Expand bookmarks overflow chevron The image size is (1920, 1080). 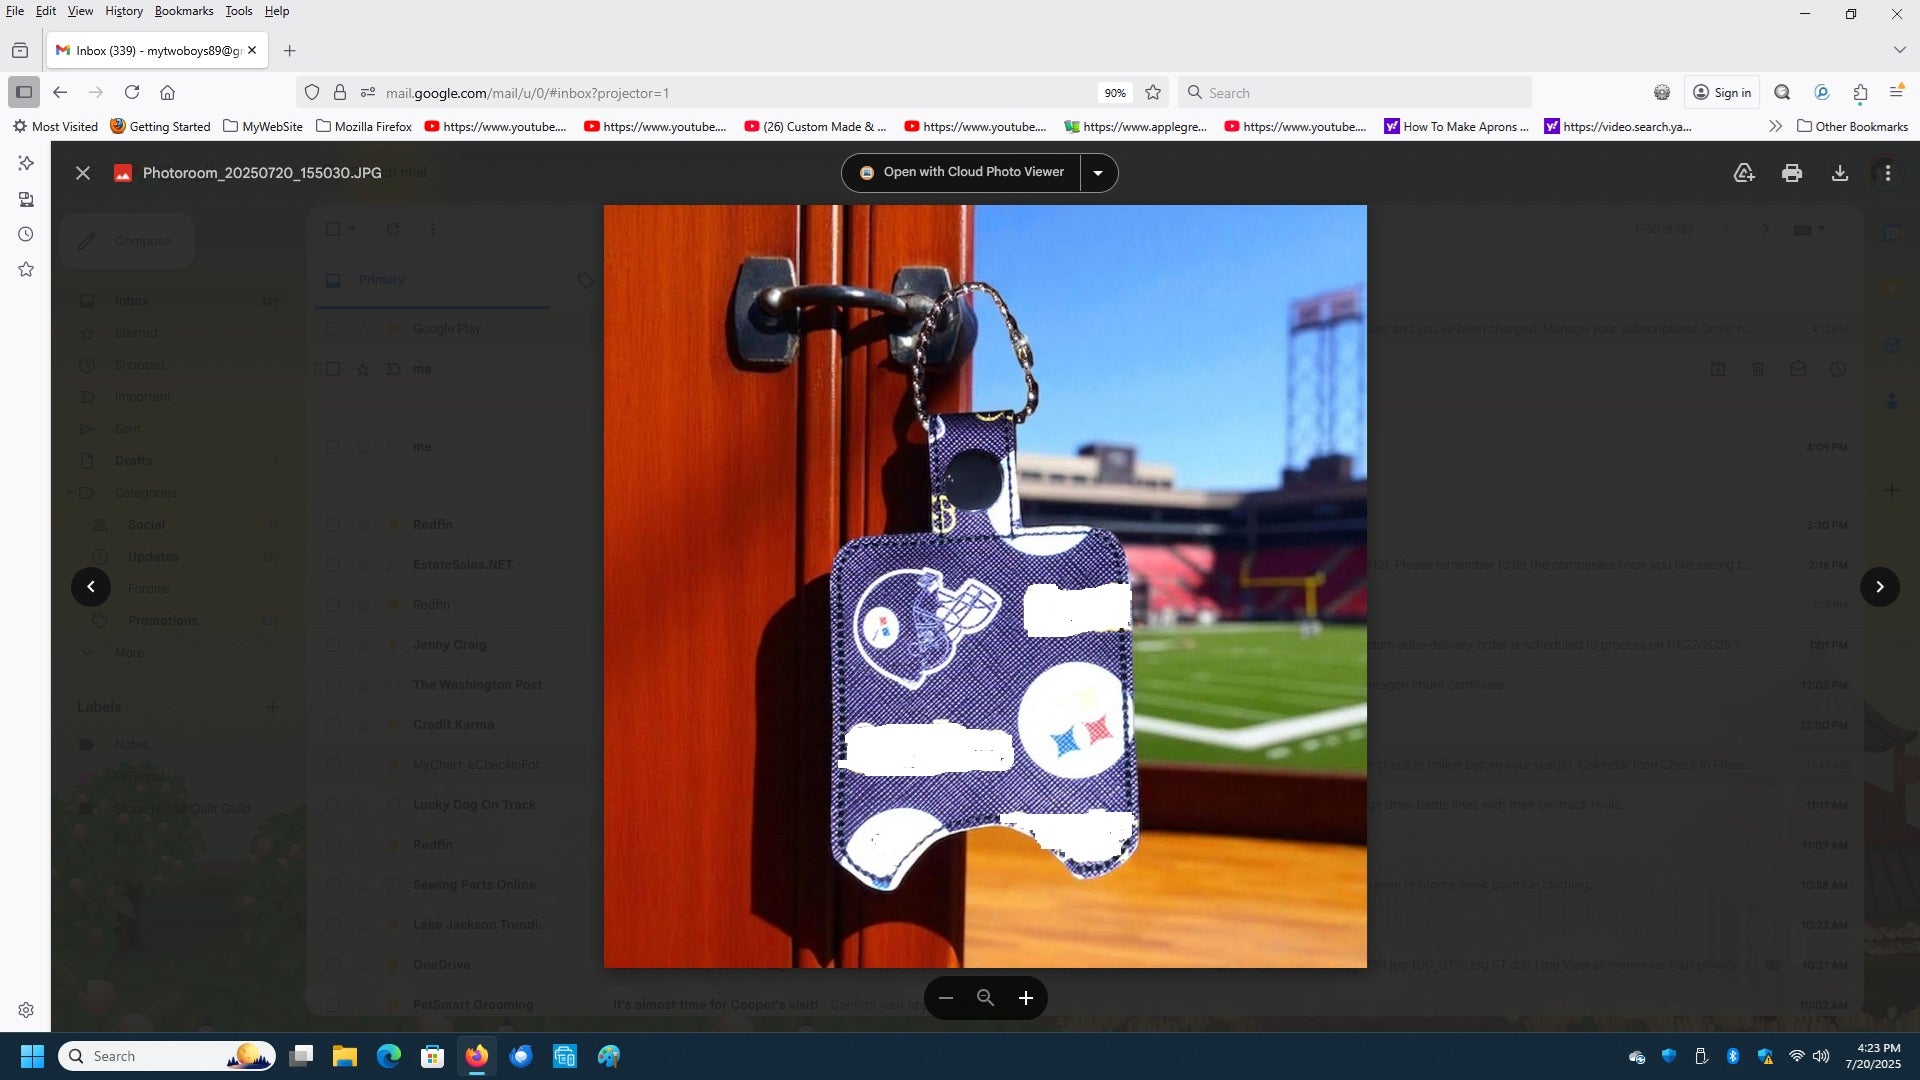1775,126
